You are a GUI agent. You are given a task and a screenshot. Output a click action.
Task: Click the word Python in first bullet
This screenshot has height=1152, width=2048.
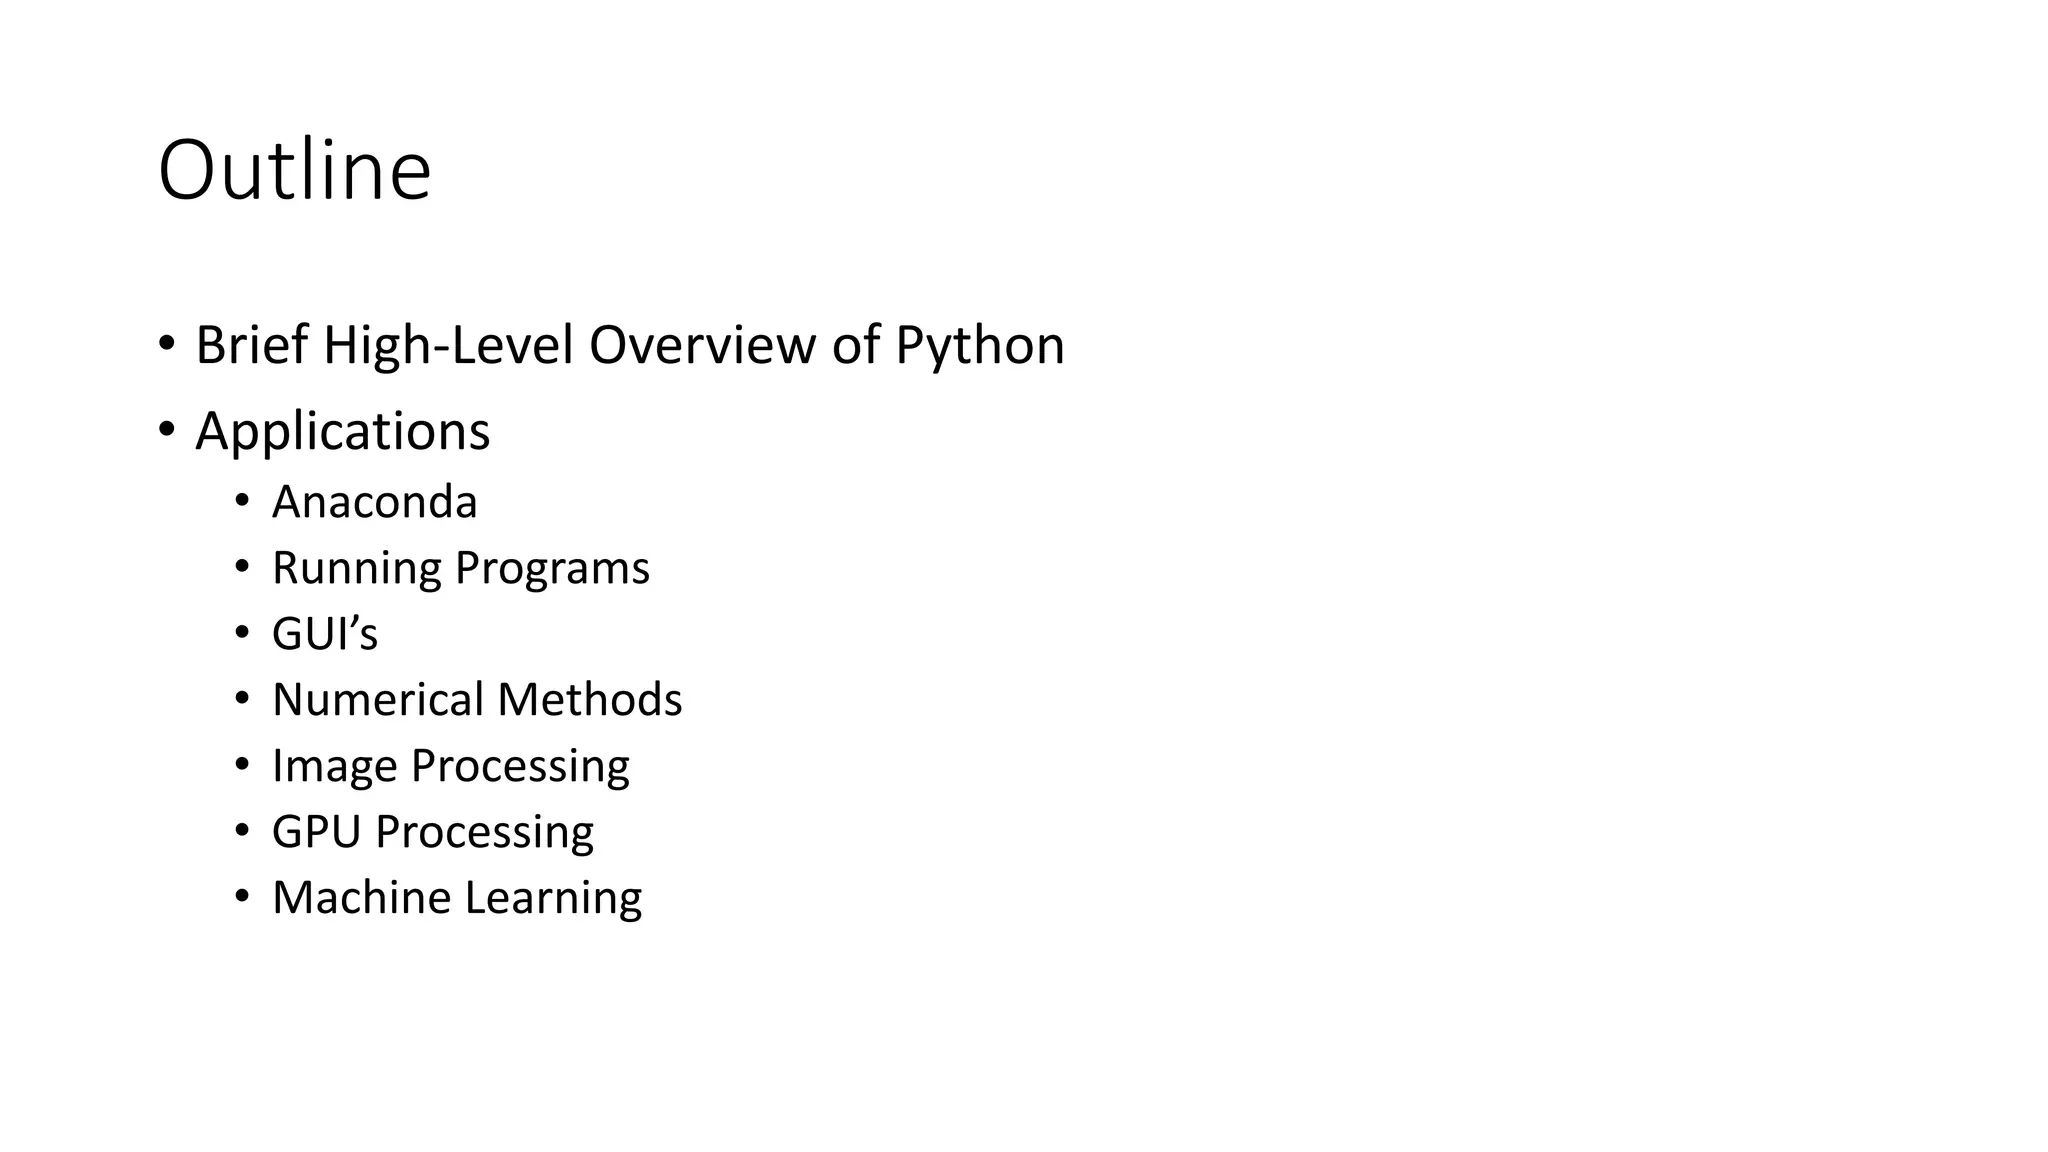point(979,345)
